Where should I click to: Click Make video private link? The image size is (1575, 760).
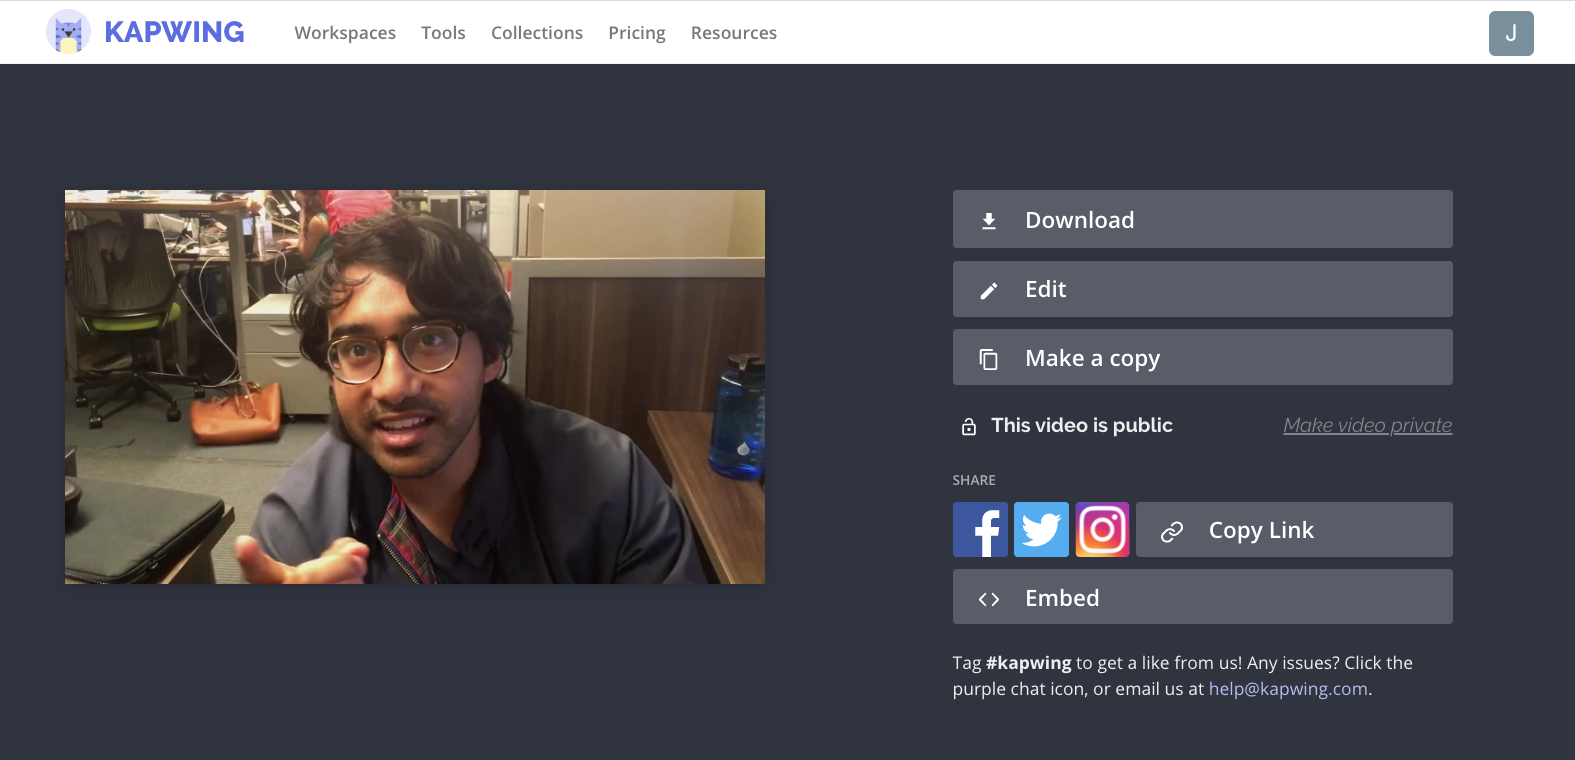click(1368, 425)
